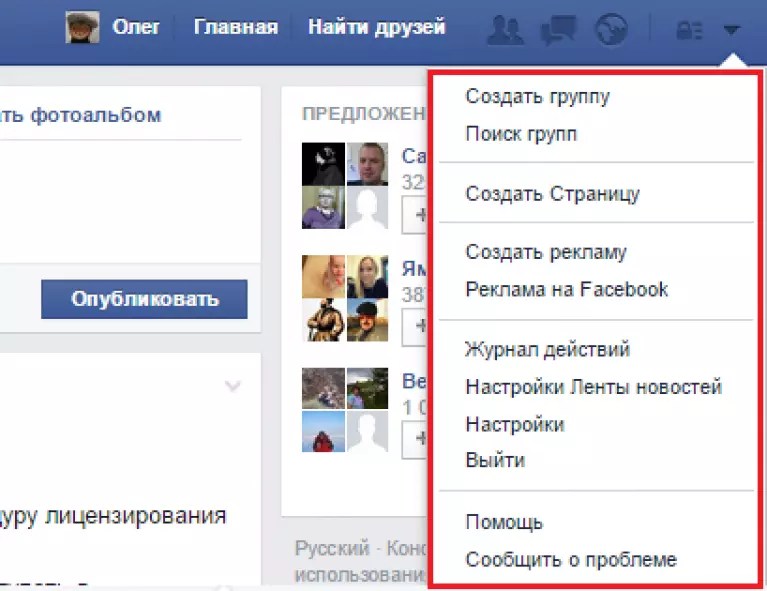The width and height of the screenshot is (767, 591).
Task: Open Реклама на Facebook entry
Action: click(566, 289)
